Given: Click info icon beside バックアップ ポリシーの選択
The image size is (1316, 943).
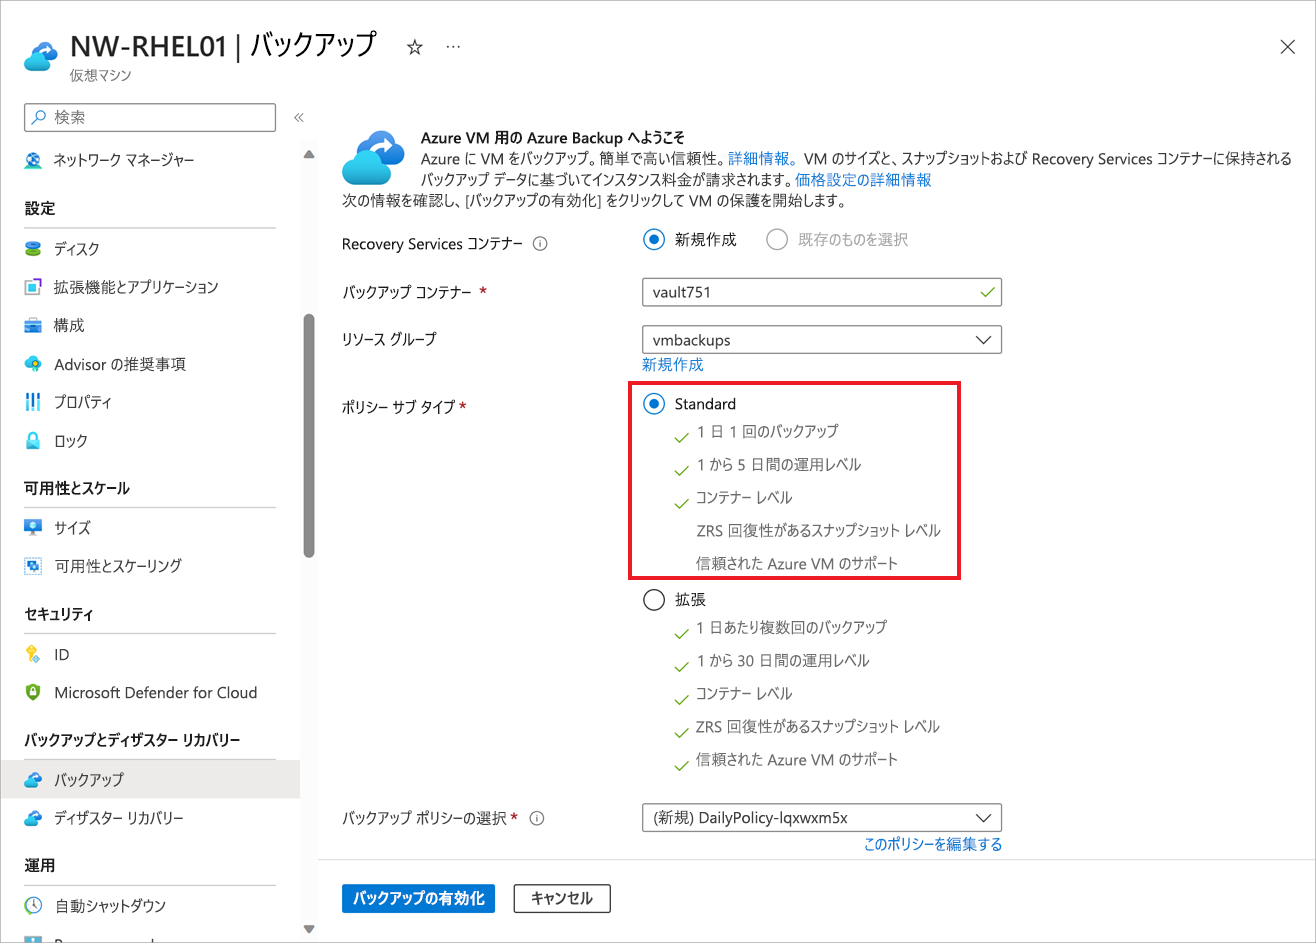Looking at the screenshot, I should (x=536, y=818).
